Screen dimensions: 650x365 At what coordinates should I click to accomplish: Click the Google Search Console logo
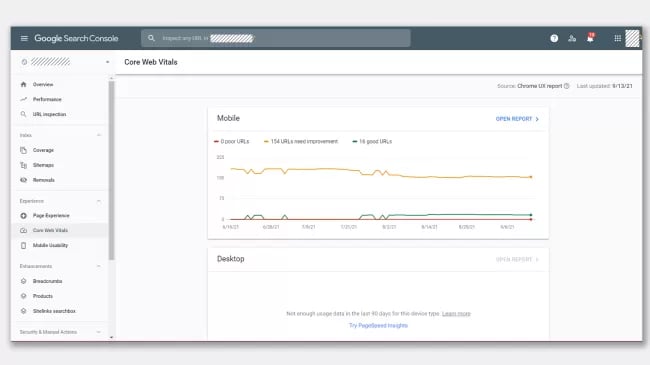click(76, 38)
